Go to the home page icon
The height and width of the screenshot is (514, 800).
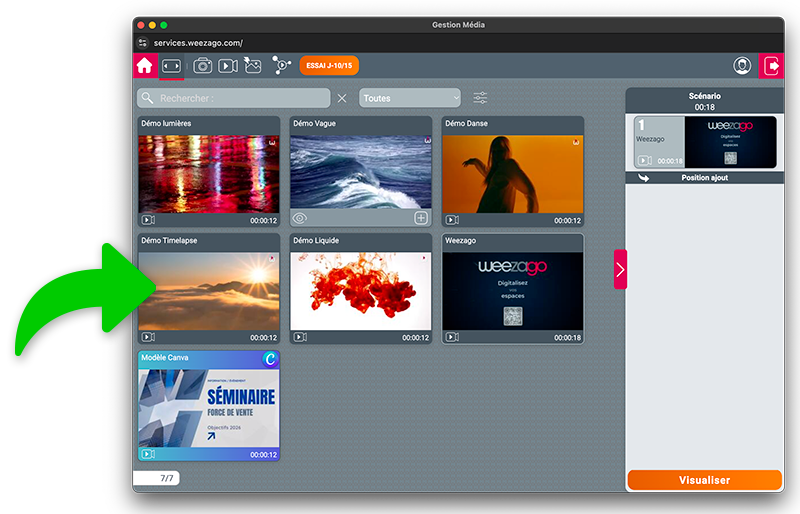coord(145,66)
